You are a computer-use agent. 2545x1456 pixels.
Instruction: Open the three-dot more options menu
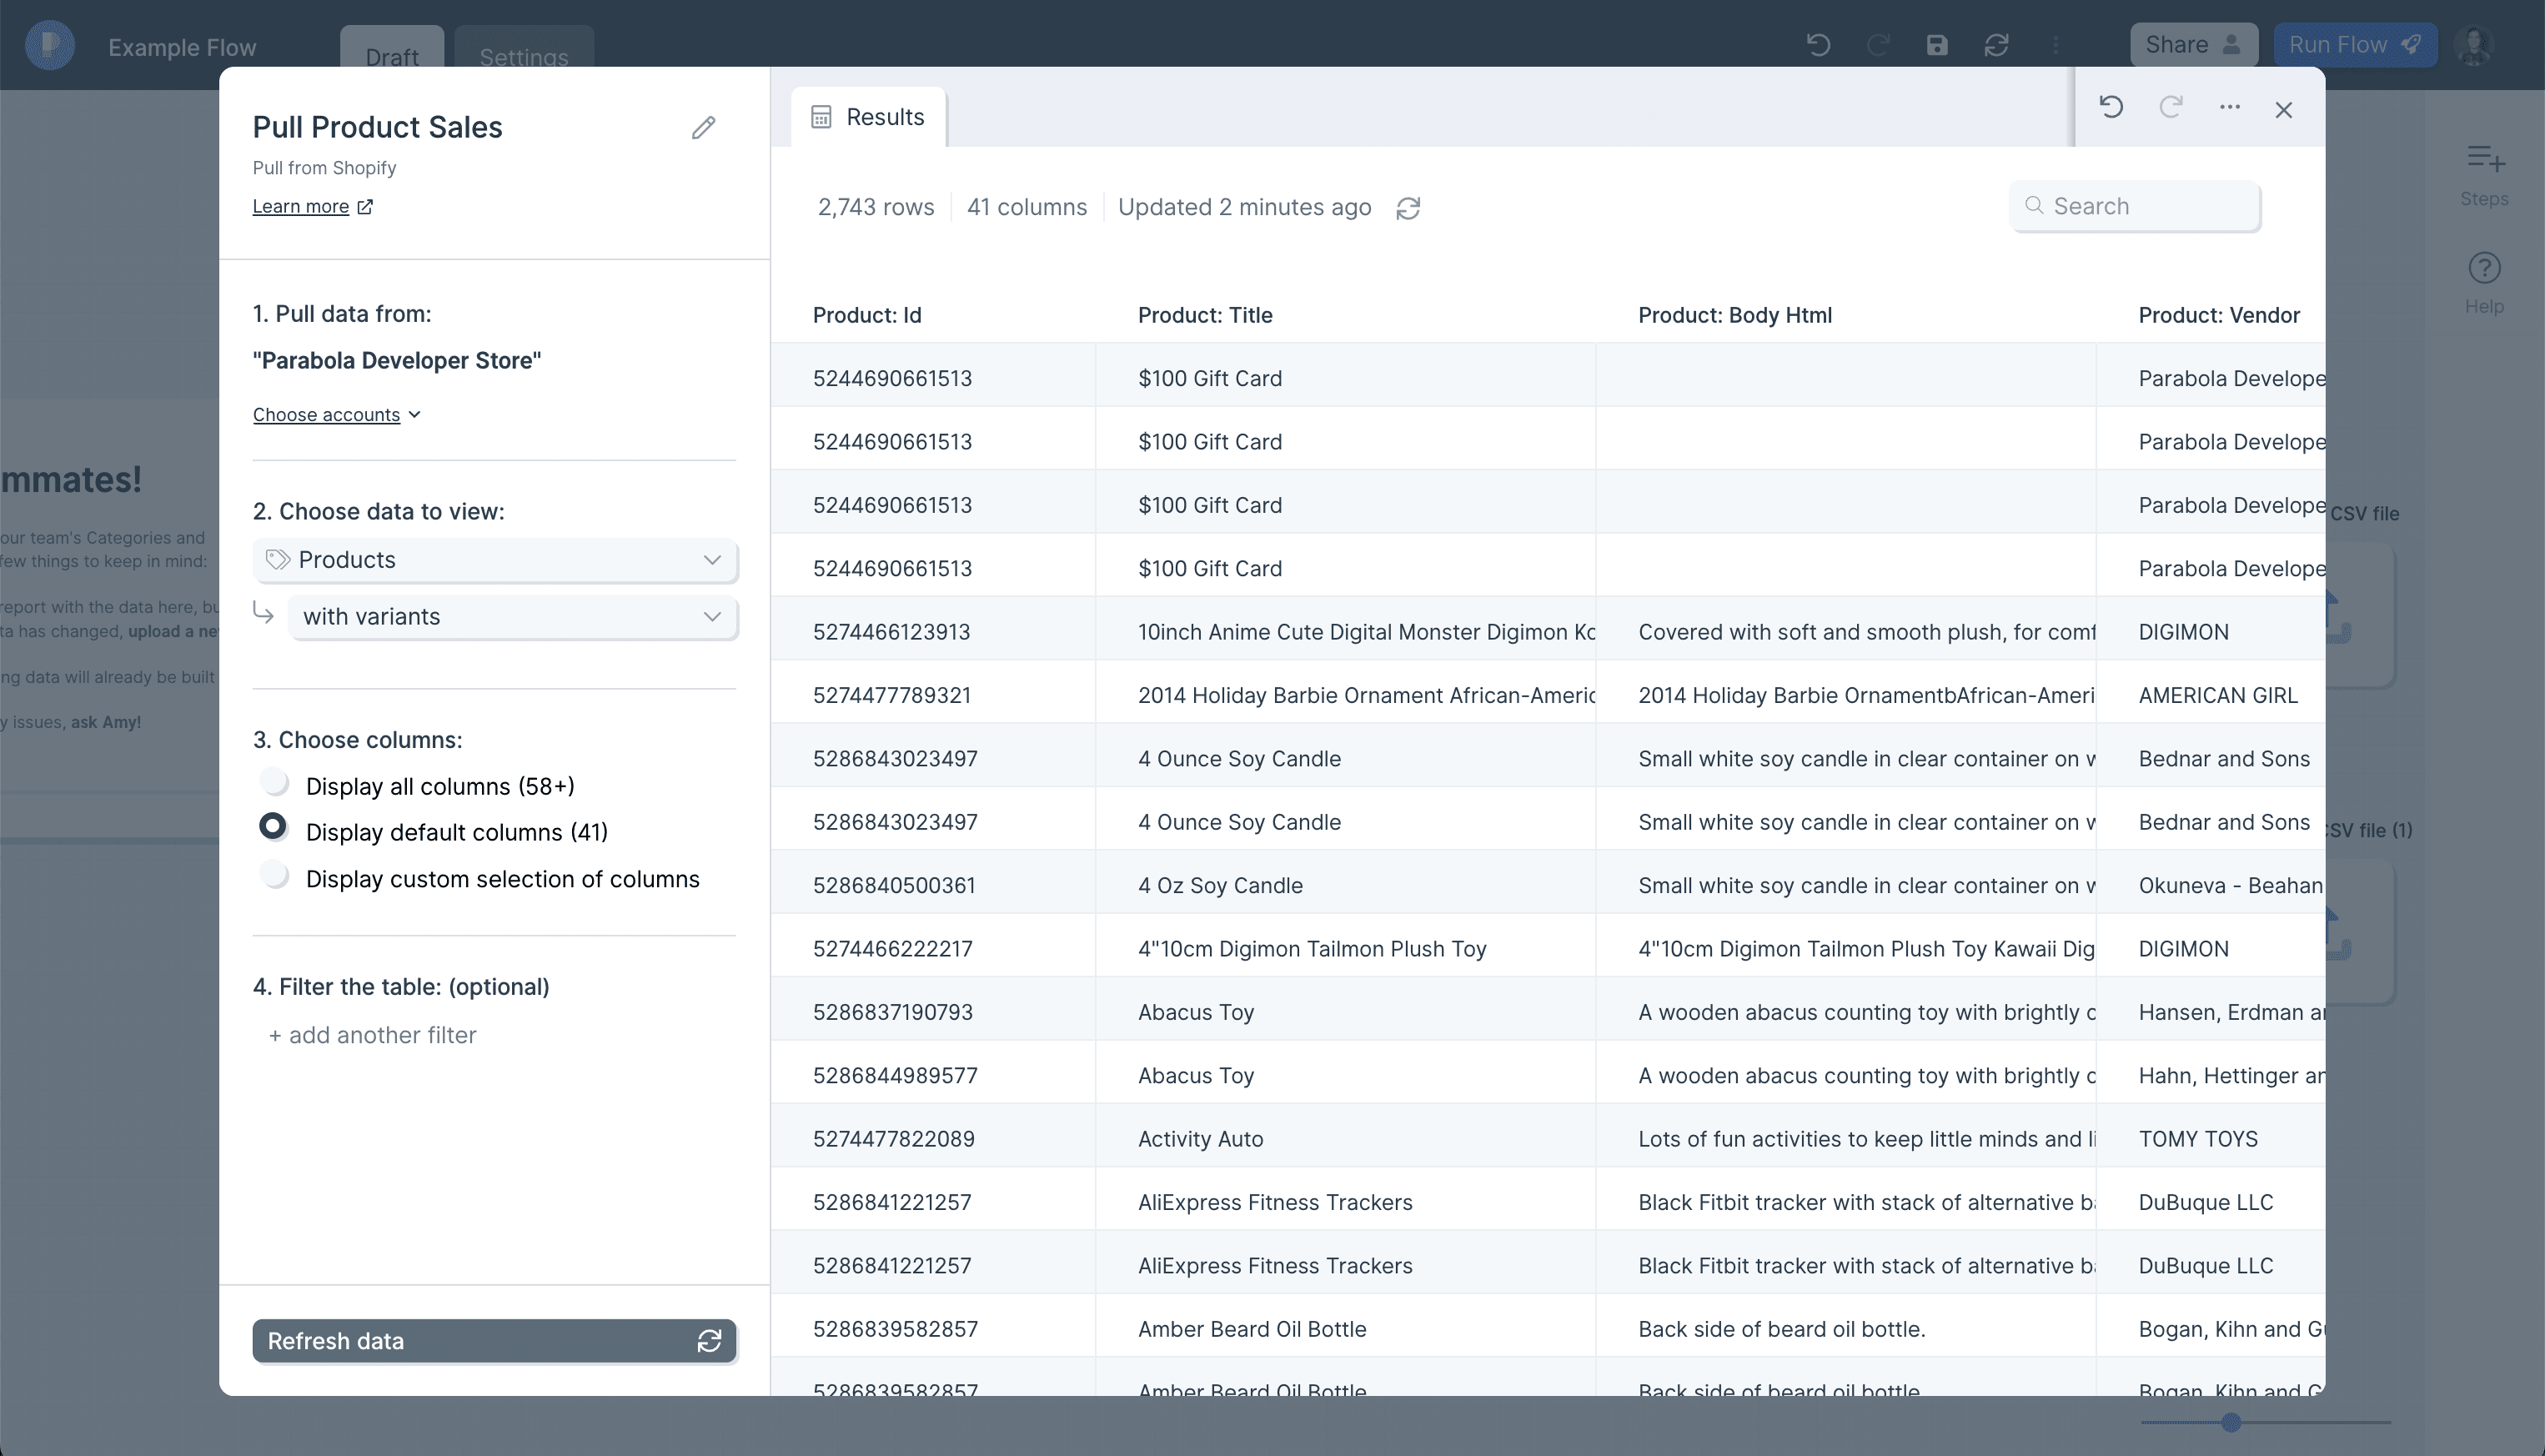tap(2229, 108)
